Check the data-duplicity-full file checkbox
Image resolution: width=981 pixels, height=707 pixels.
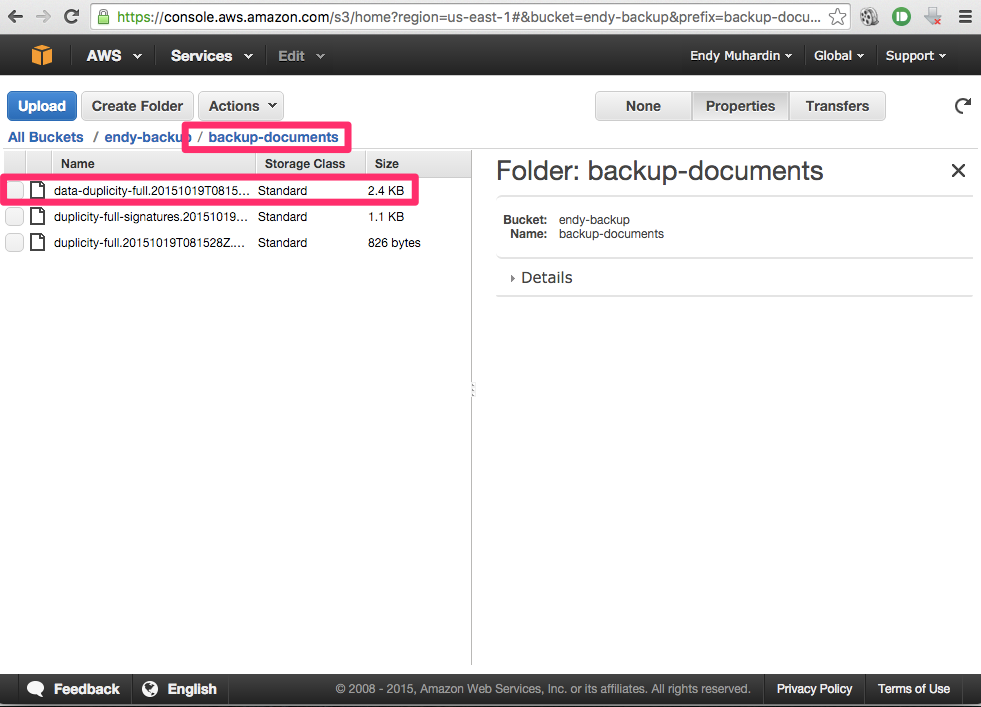[x=14, y=190]
